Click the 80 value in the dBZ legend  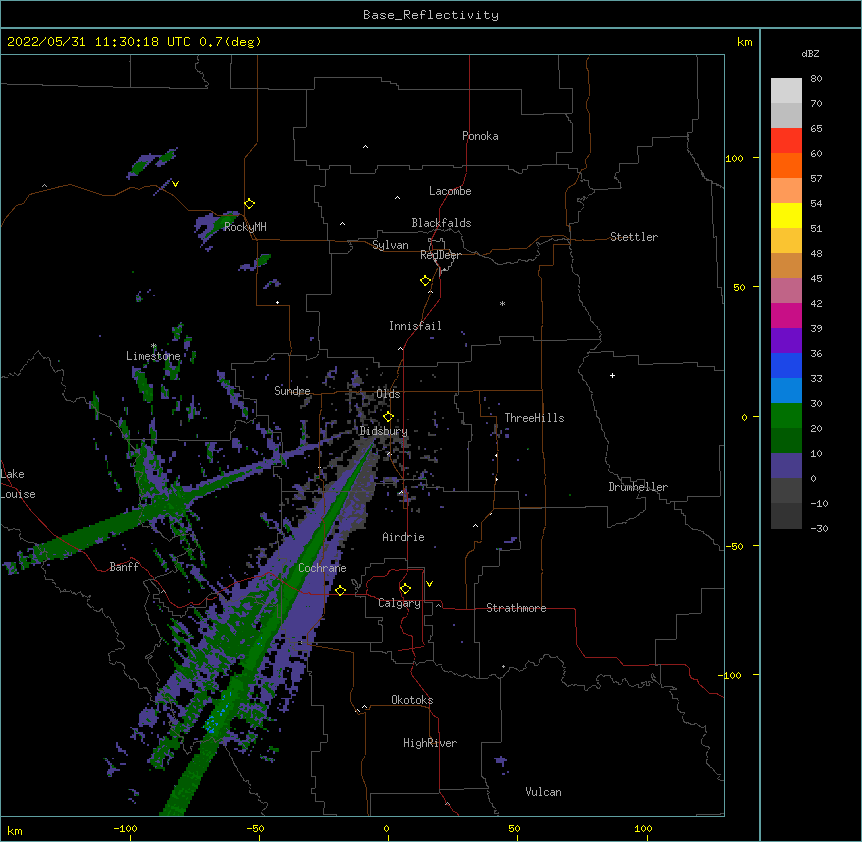[x=816, y=79]
